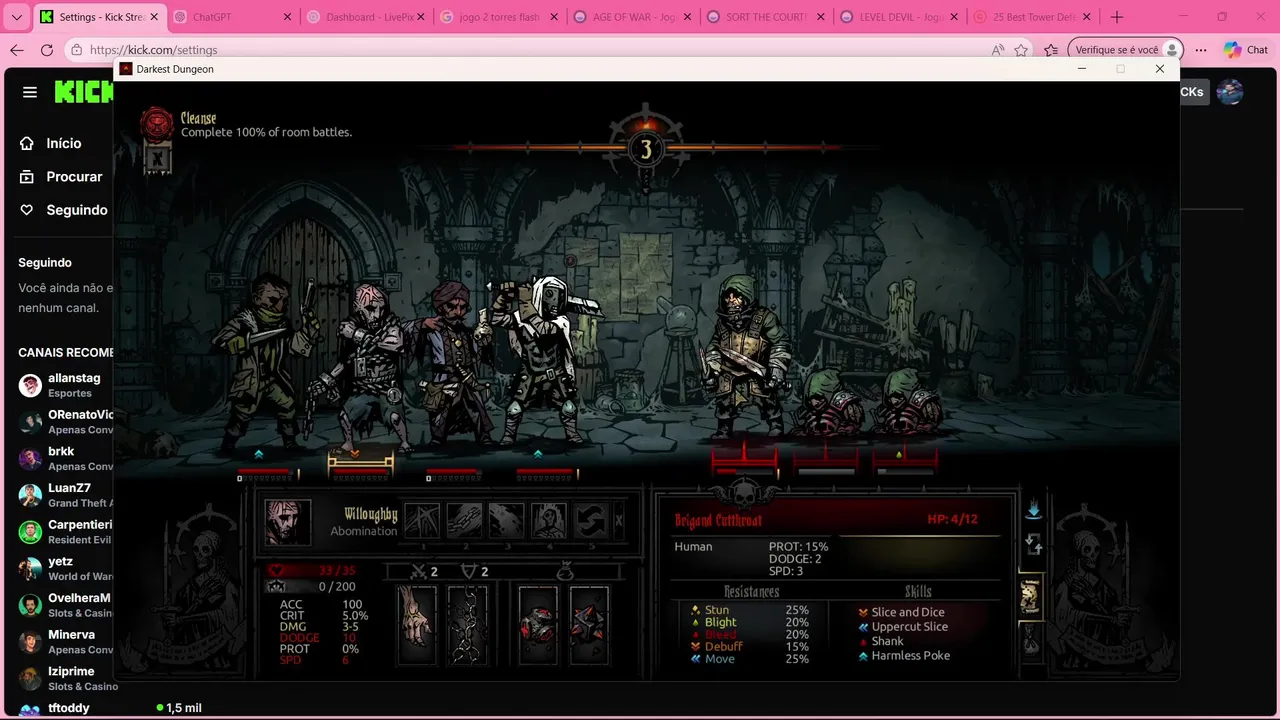The image size is (1280, 720).
Task: Open the lower side tab under map tab
Action: pos(1030,640)
